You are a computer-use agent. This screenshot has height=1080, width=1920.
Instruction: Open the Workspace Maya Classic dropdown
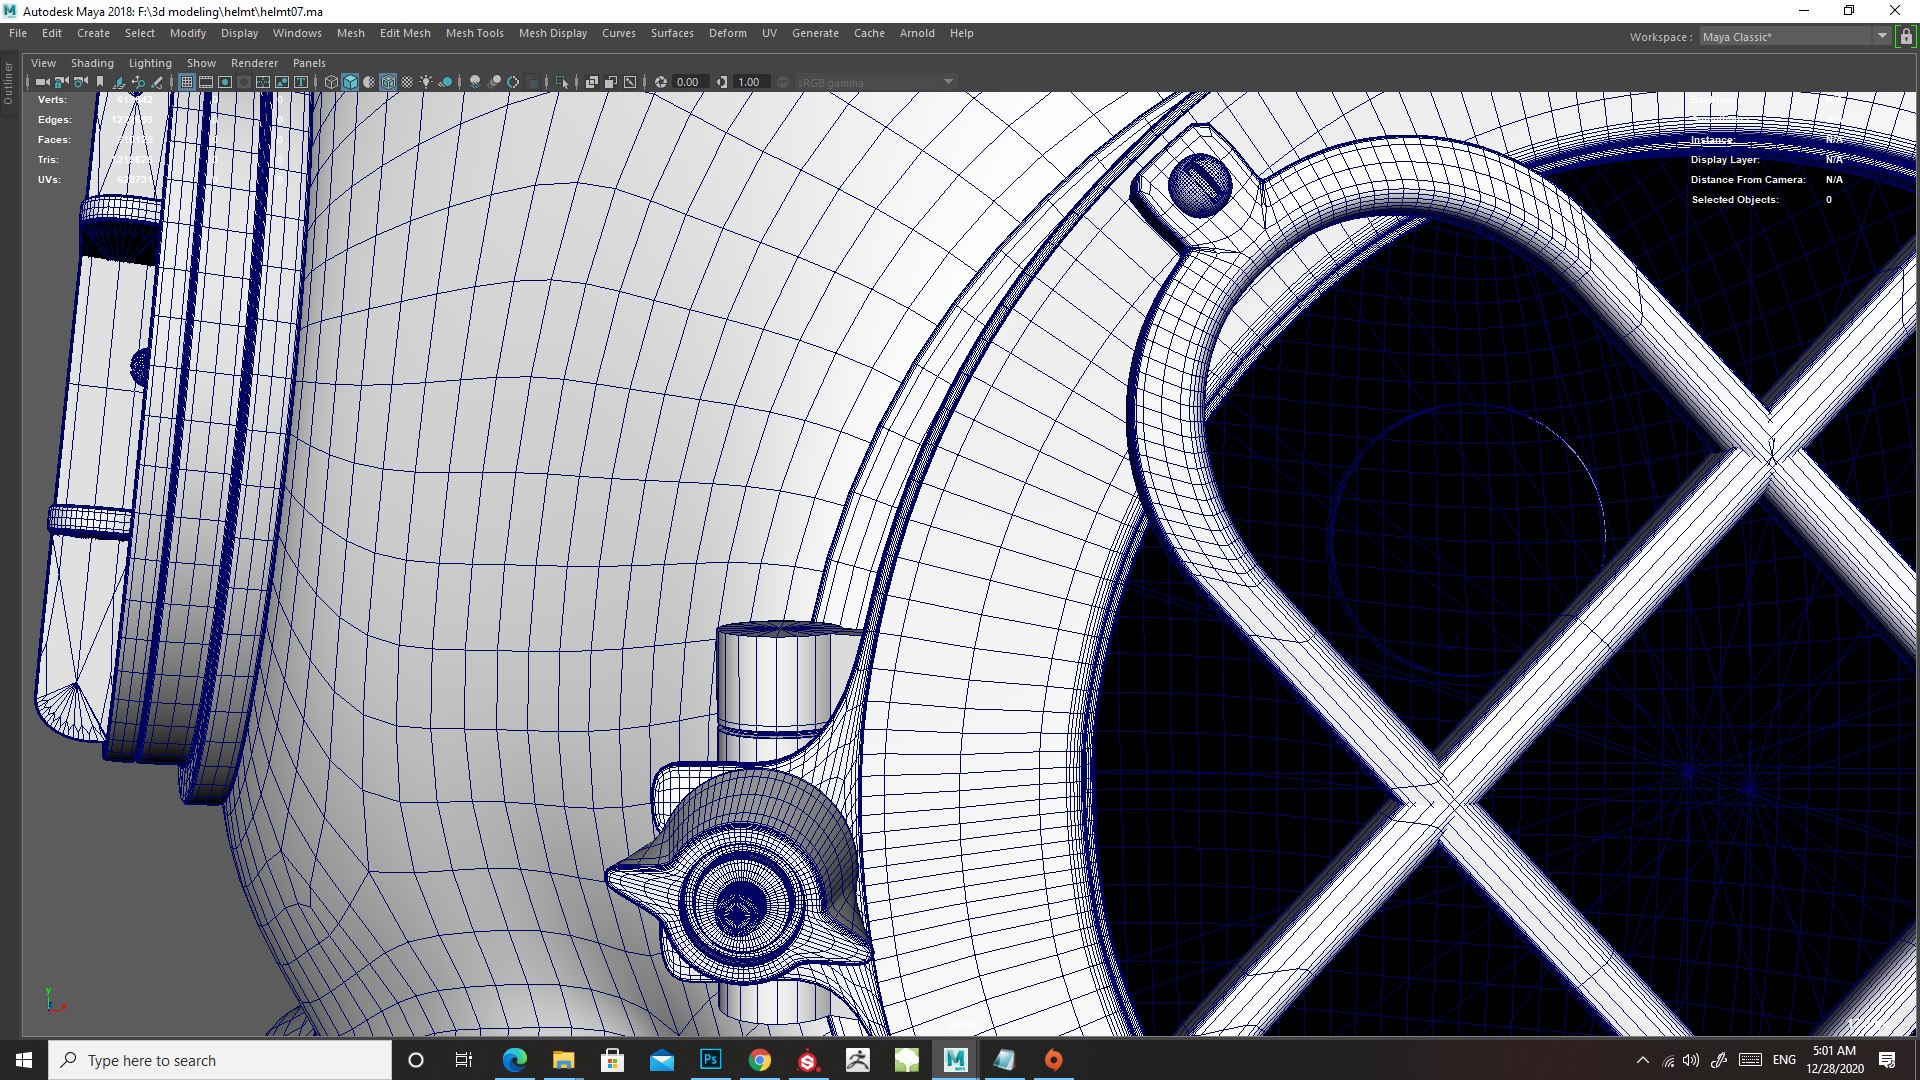[1795, 37]
